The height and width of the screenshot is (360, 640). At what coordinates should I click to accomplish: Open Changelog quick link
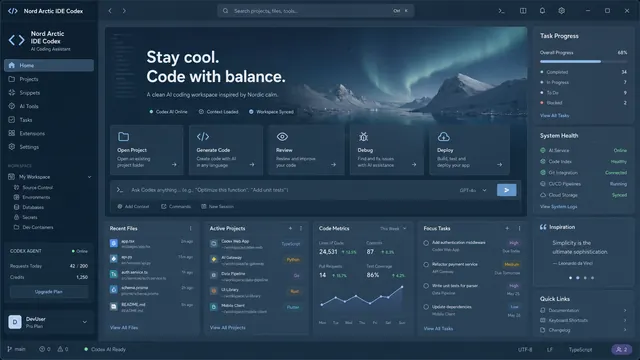tap(583, 330)
